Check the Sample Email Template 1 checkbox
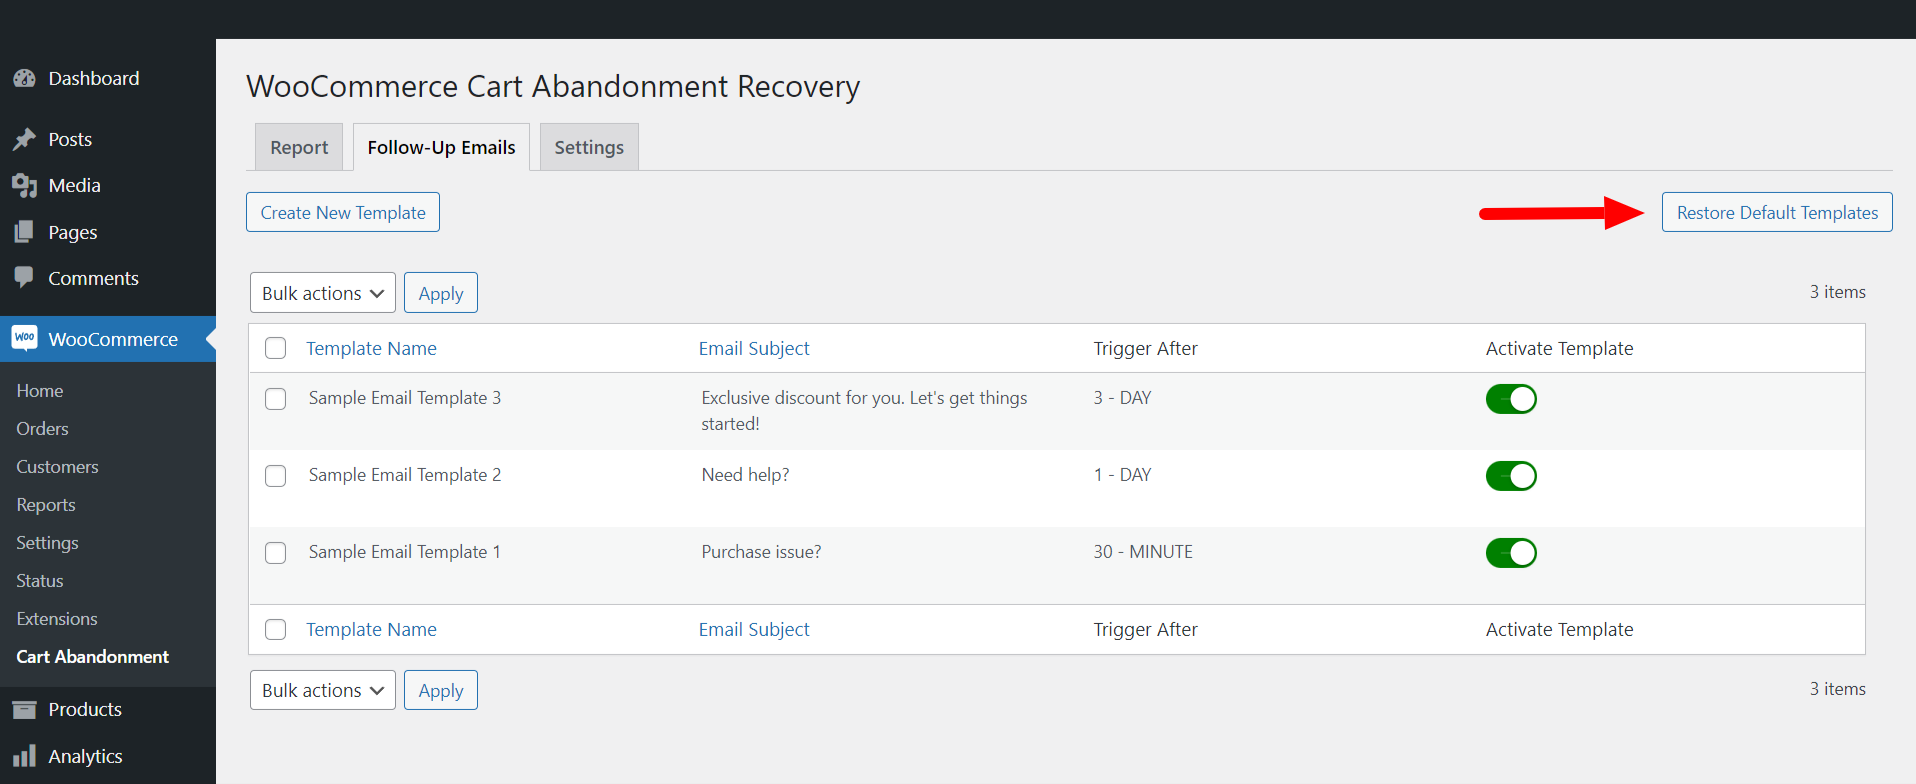Viewport: 1916px width, 784px height. point(276,553)
